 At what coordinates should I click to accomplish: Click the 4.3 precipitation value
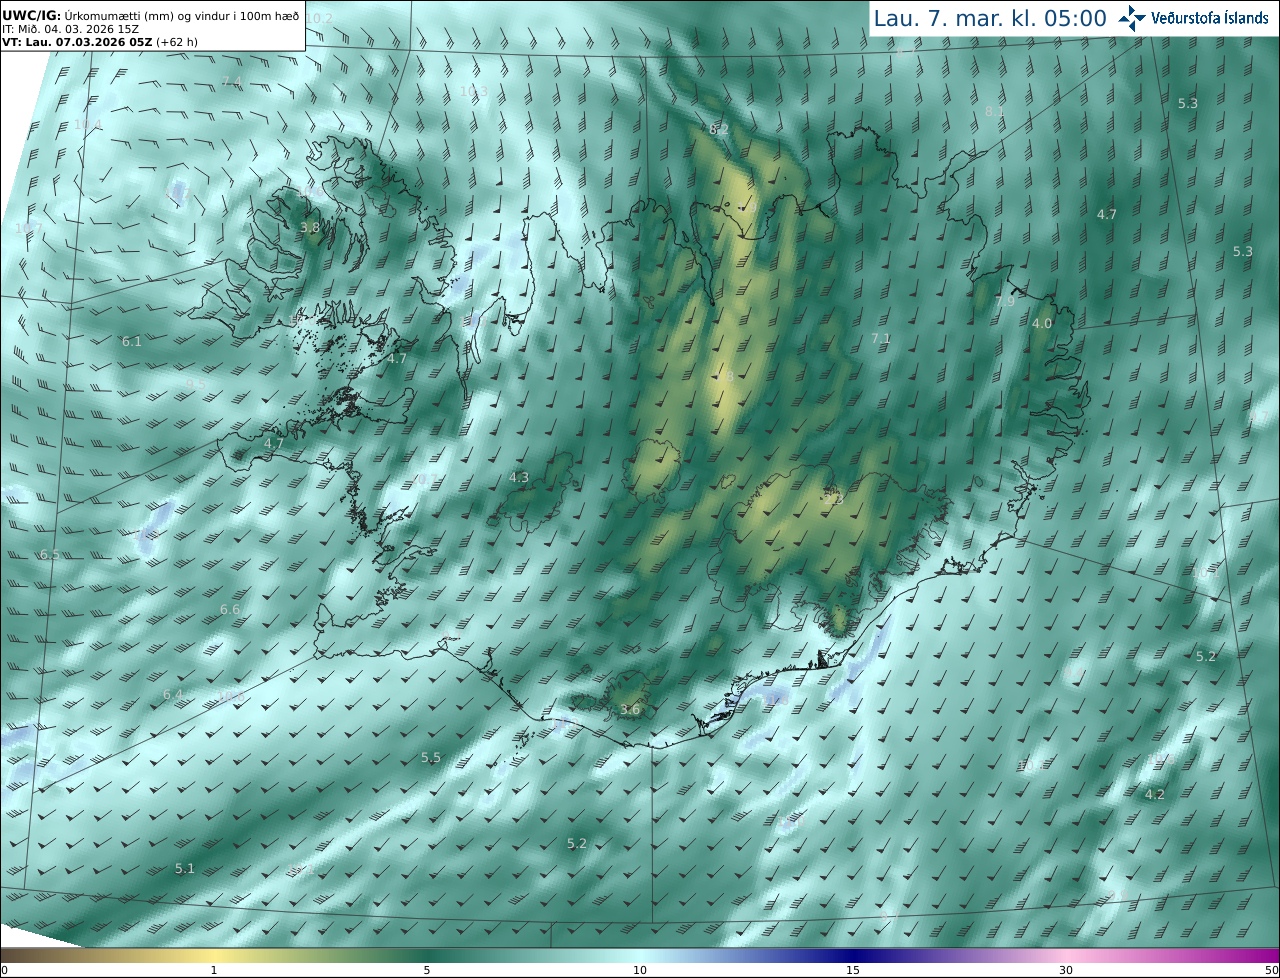[519, 478]
